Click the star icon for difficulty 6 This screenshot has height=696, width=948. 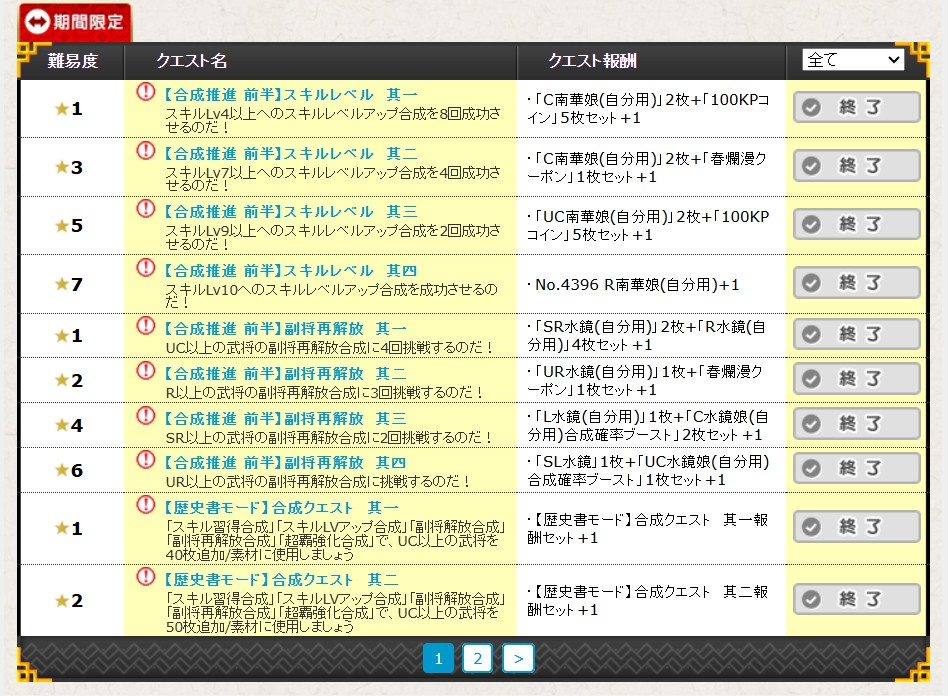tap(62, 470)
